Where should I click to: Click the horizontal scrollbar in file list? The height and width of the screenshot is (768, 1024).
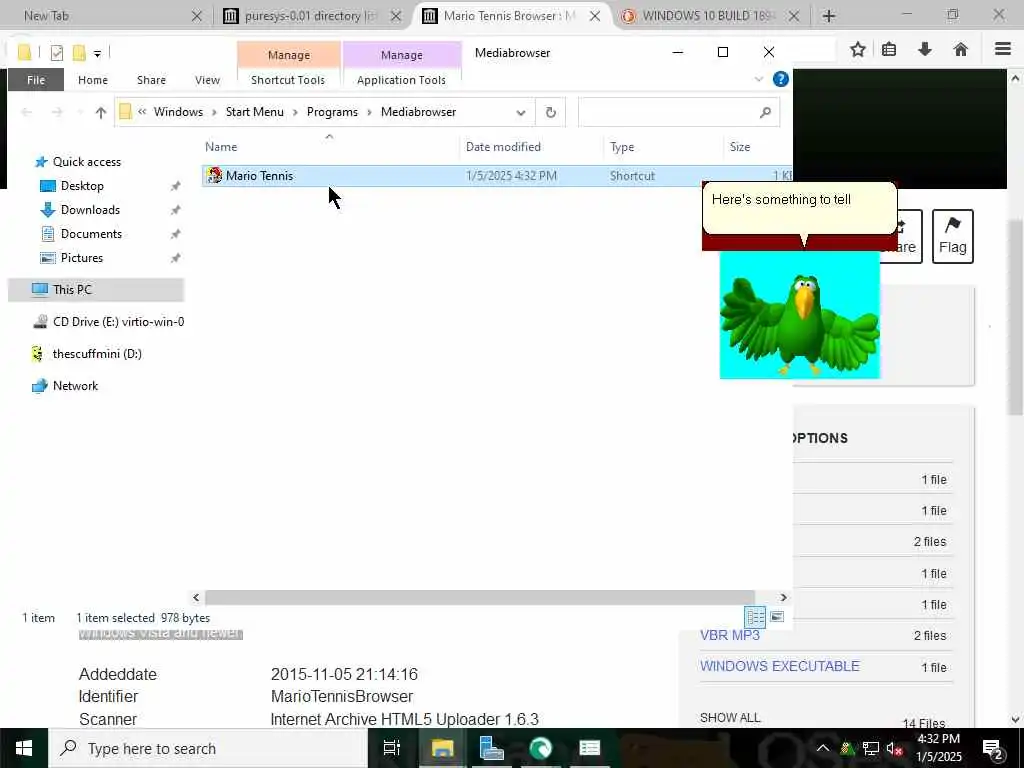point(479,597)
